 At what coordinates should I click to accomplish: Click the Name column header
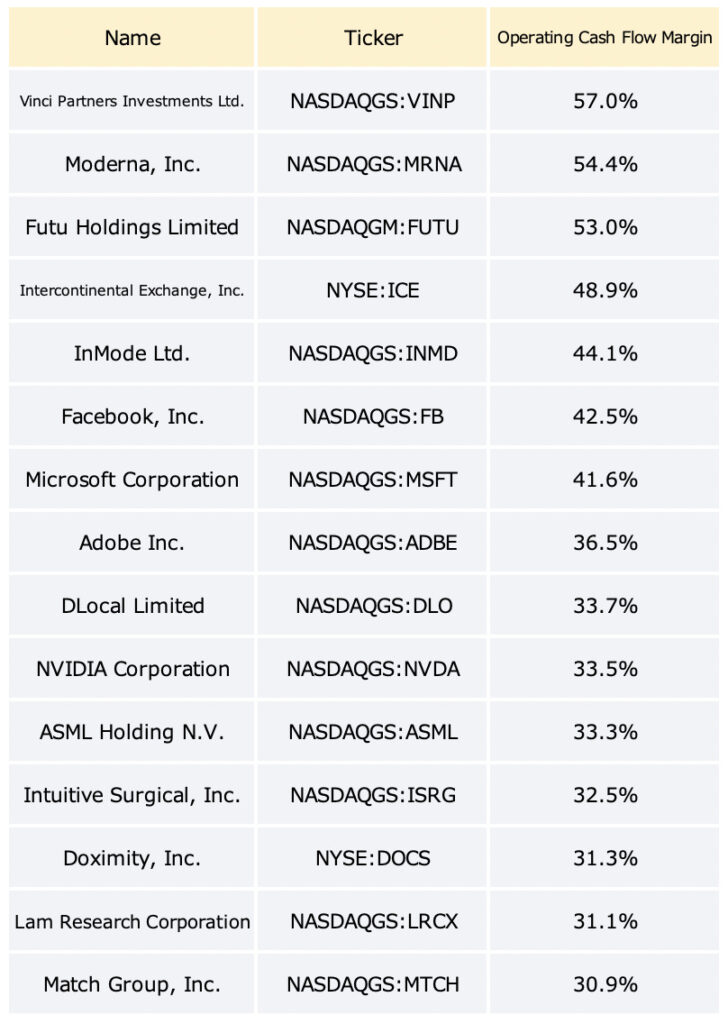pyautogui.click(x=132, y=37)
